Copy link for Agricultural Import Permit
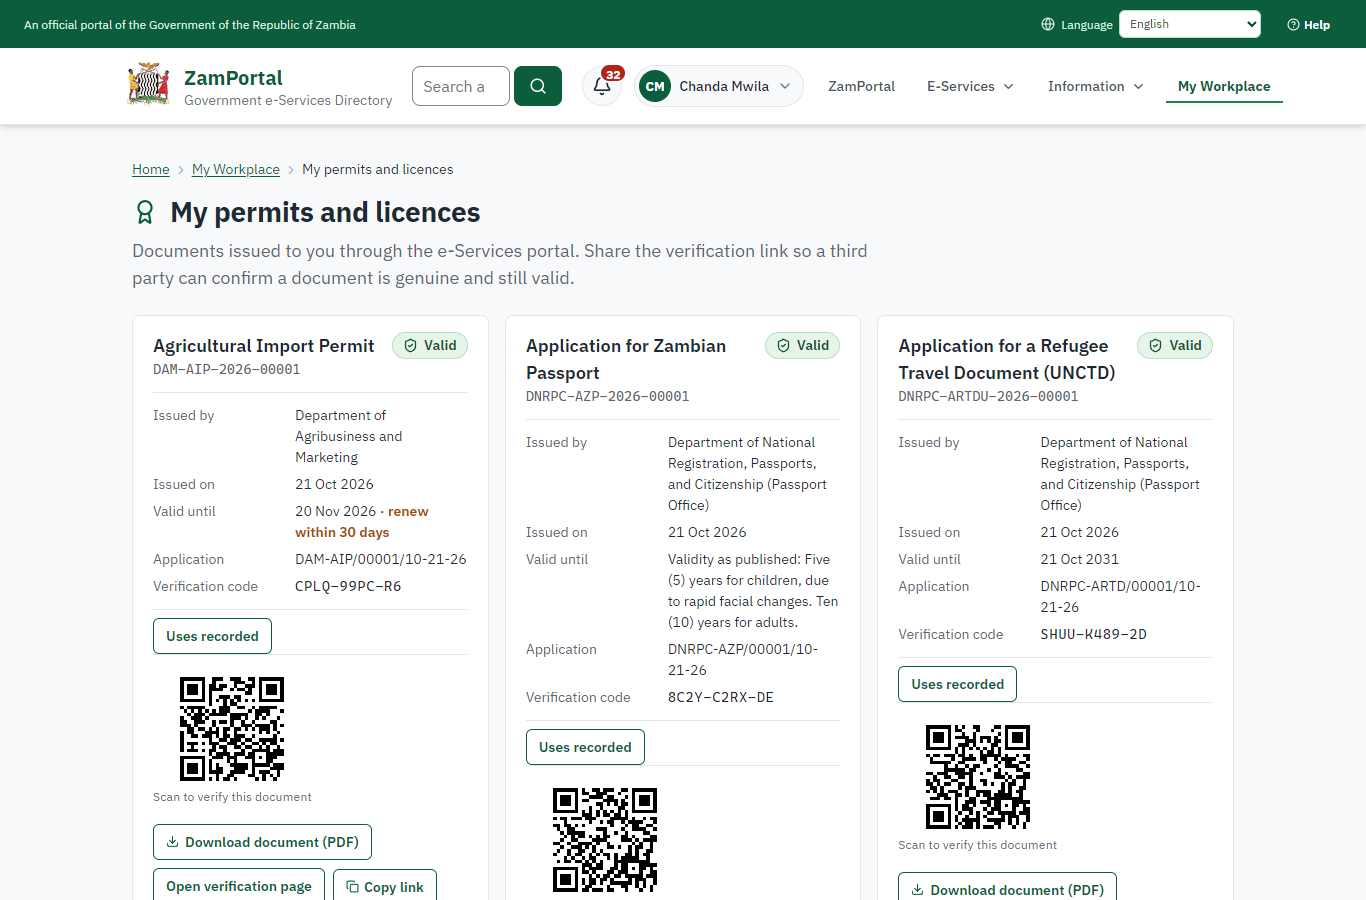 click(x=385, y=885)
